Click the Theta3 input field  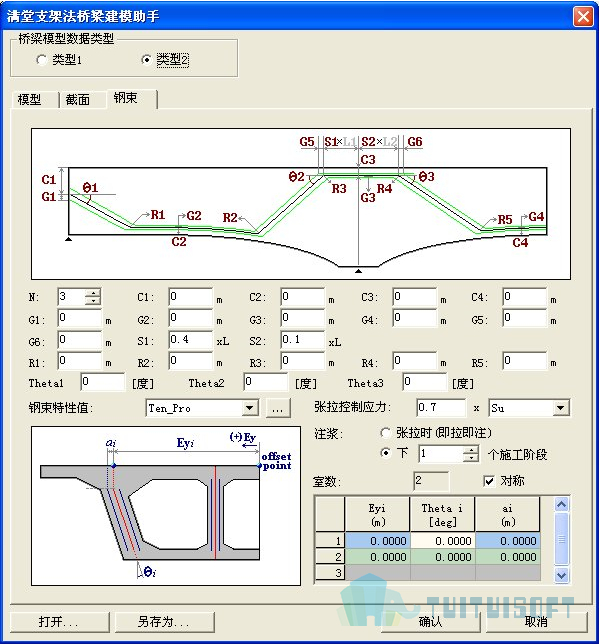click(425, 382)
